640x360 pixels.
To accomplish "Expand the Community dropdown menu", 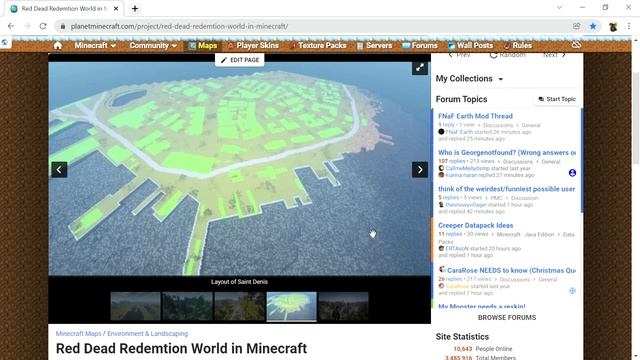I will pos(153,45).
